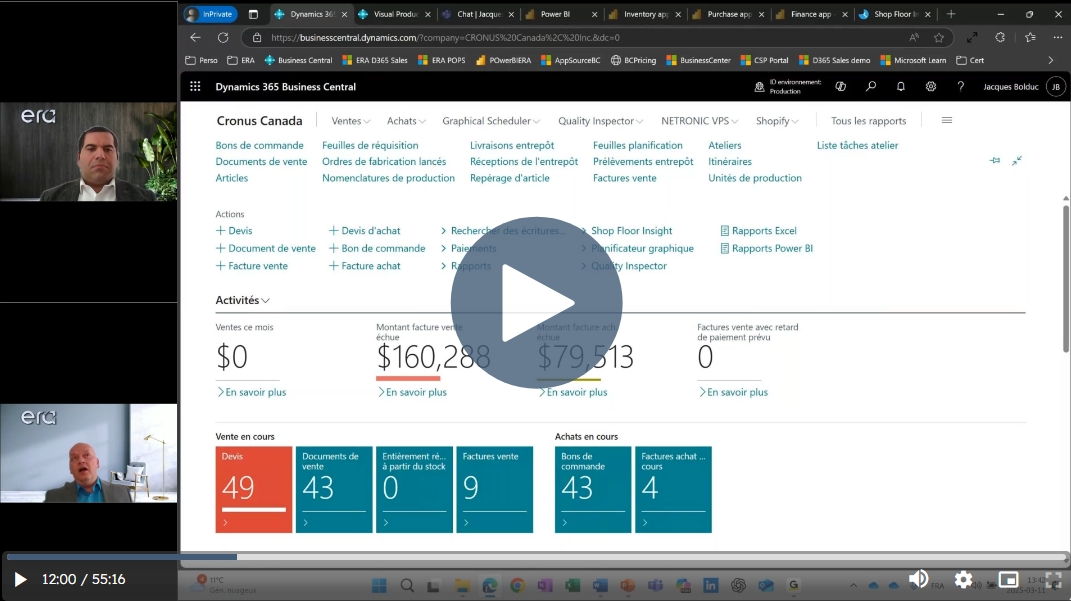Open Liste tâches atelier link

857,145
